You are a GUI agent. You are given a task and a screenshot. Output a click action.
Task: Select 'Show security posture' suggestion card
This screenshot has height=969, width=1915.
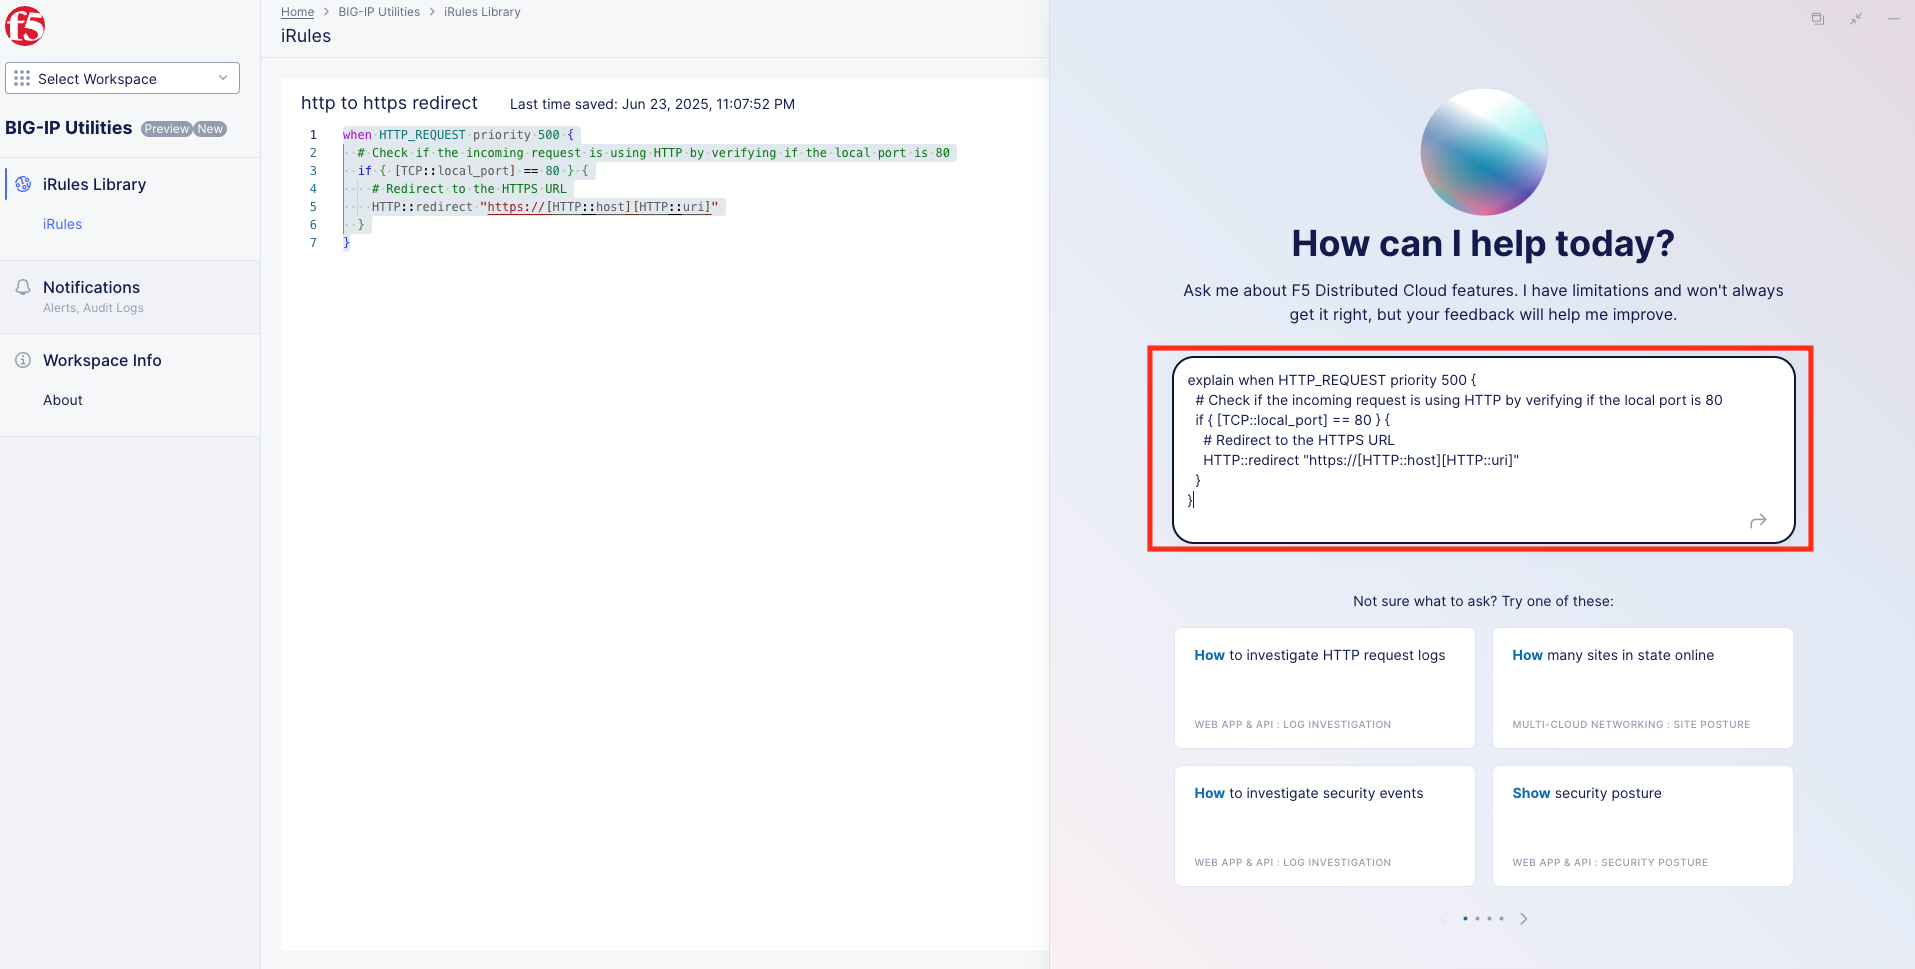click(x=1642, y=826)
